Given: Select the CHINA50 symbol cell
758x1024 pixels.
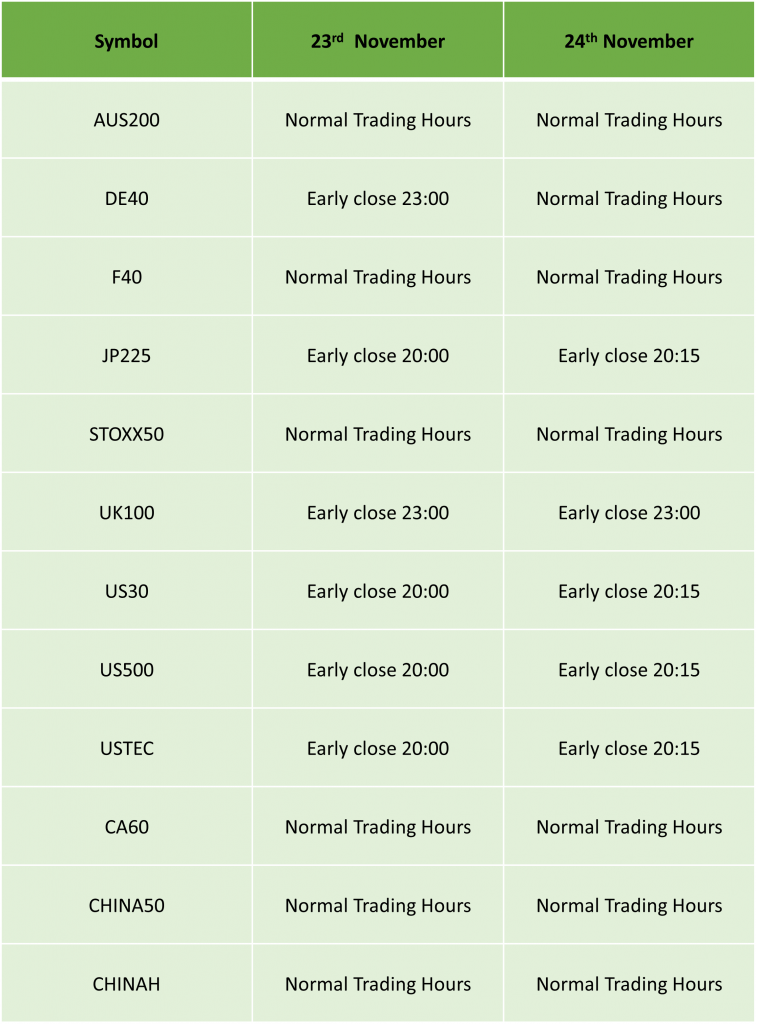Looking at the screenshot, I should (126, 905).
